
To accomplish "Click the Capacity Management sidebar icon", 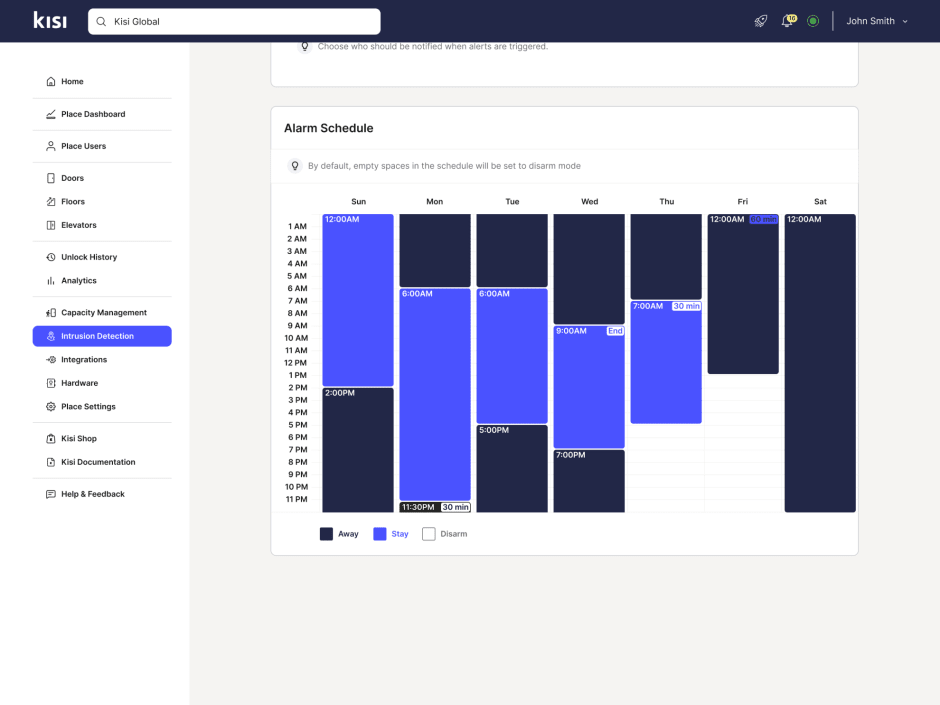I will (51, 313).
